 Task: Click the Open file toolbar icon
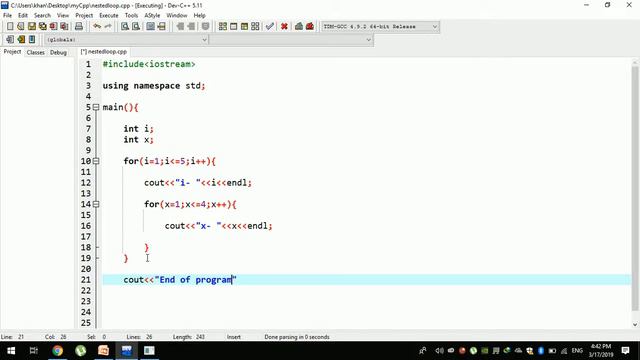21,27
